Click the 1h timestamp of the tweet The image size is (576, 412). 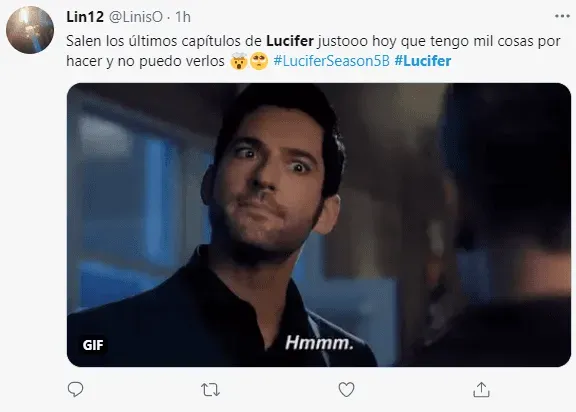183,17
